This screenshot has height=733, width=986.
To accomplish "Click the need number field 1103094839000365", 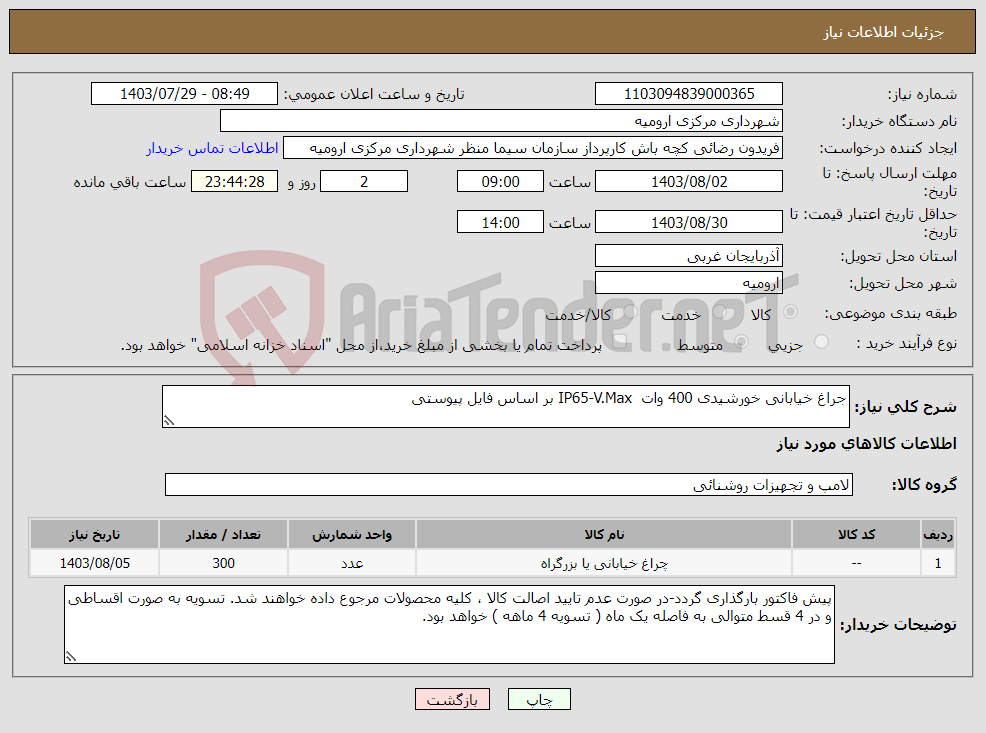I will (x=689, y=94).
